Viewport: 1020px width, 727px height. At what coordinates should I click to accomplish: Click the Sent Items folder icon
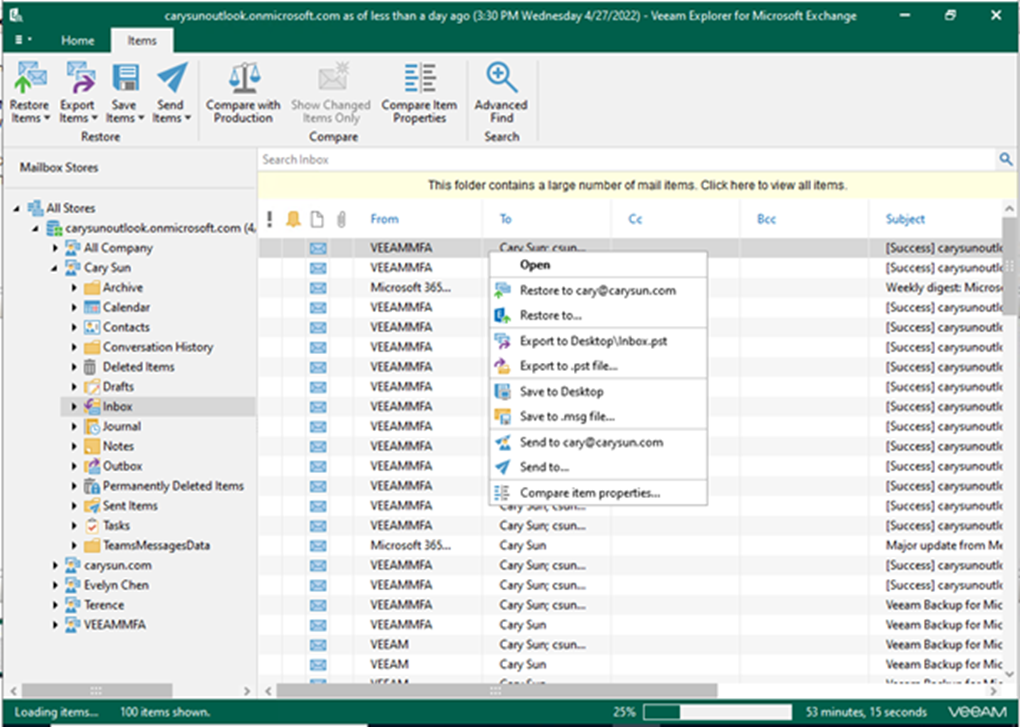coord(92,506)
